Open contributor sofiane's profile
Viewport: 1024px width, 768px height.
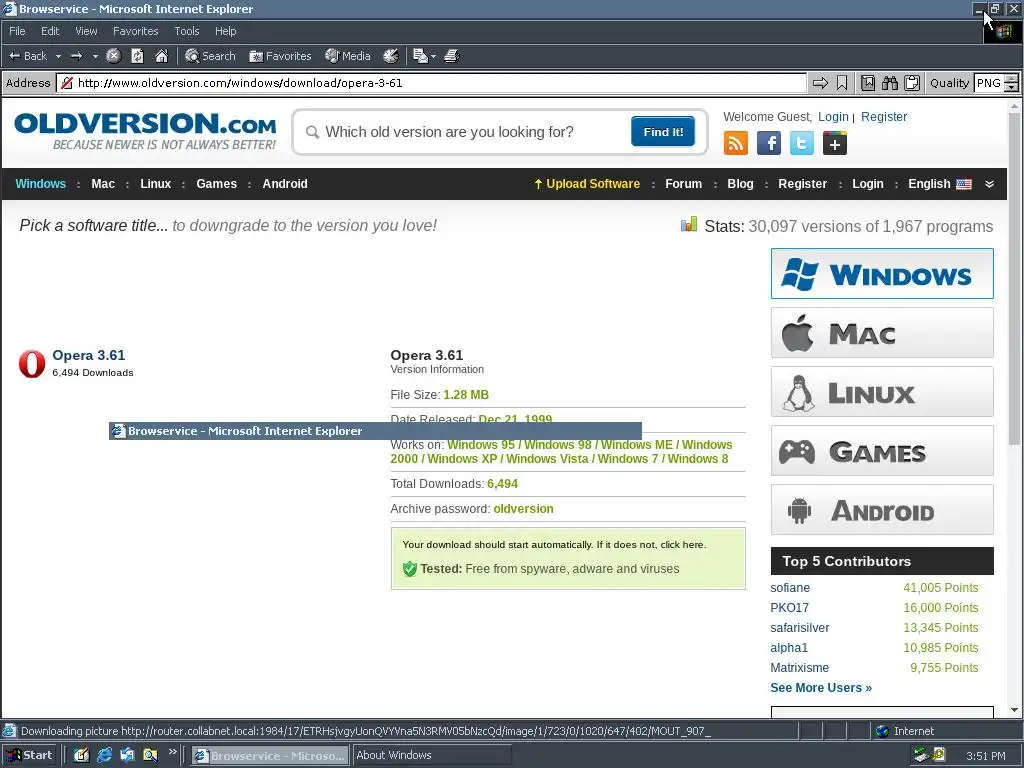click(790, 588)
